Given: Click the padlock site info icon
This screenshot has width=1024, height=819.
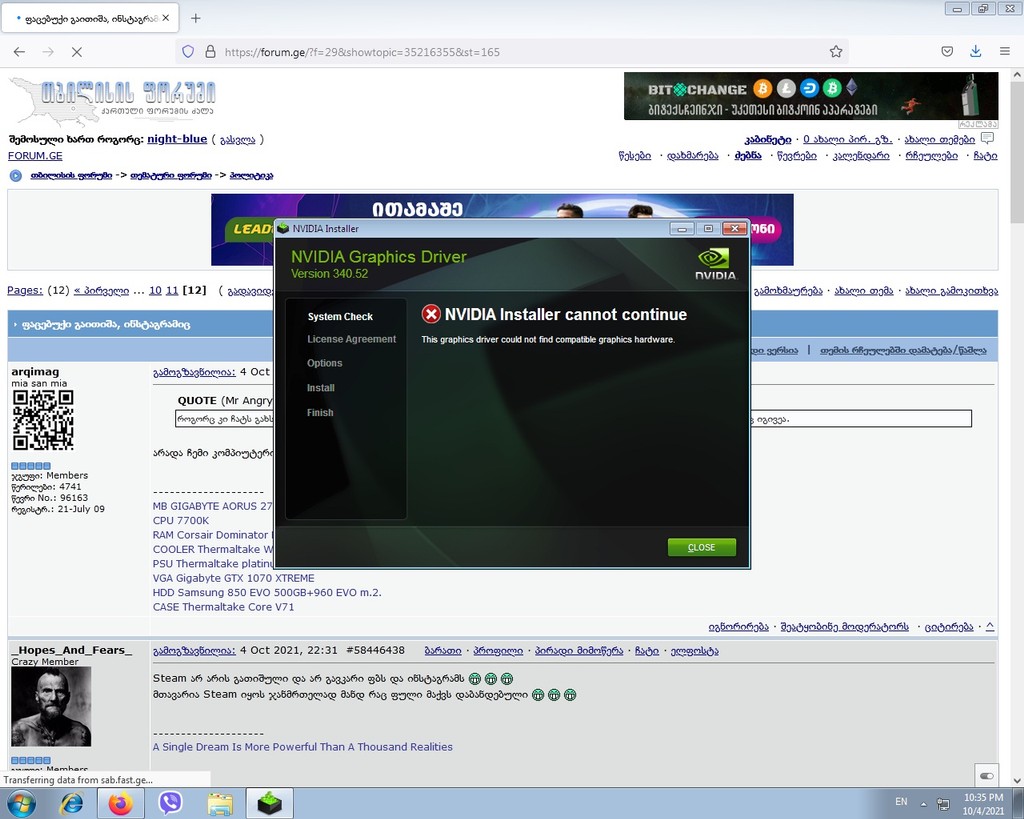Looking at the screenshot, I should point(210,52).
